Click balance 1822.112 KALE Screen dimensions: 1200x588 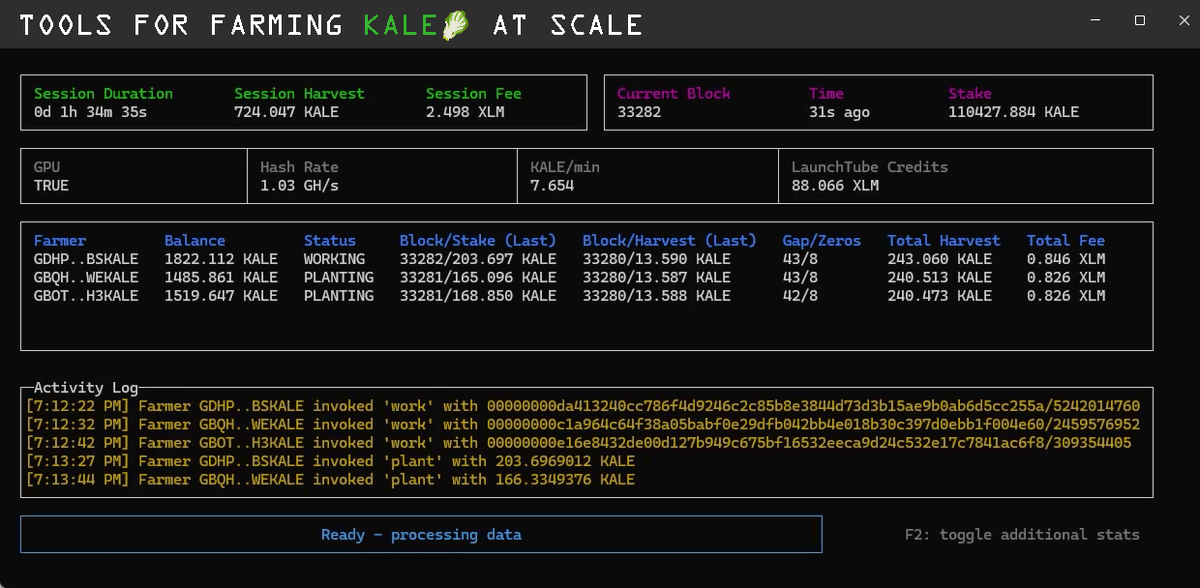(221, 259)
